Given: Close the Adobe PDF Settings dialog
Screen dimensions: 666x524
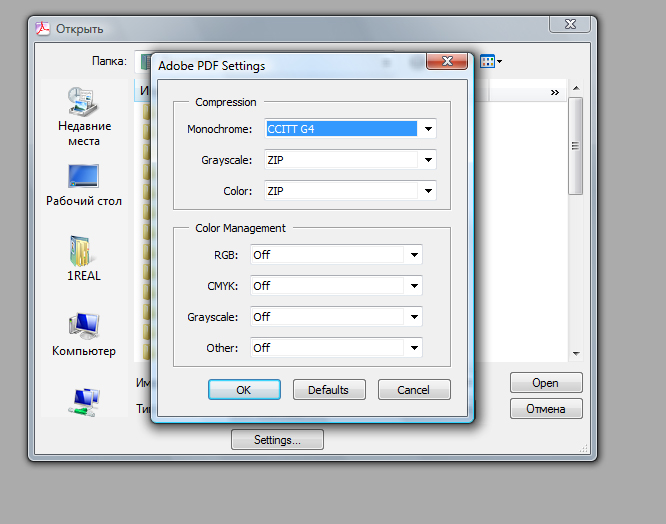Looking at the screenshot, I should pos(447,61).
